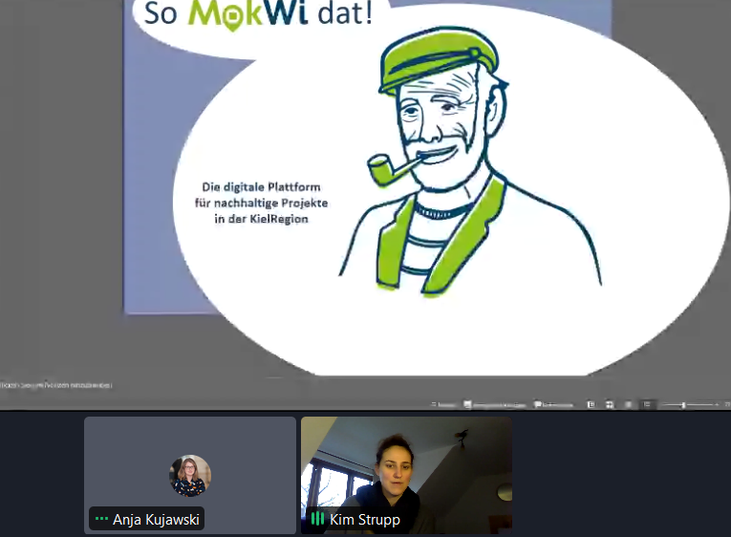Click the muted dots icon beside Anja Kujawski
Viewport: 731px width, 537px height.
pos(101,519)
